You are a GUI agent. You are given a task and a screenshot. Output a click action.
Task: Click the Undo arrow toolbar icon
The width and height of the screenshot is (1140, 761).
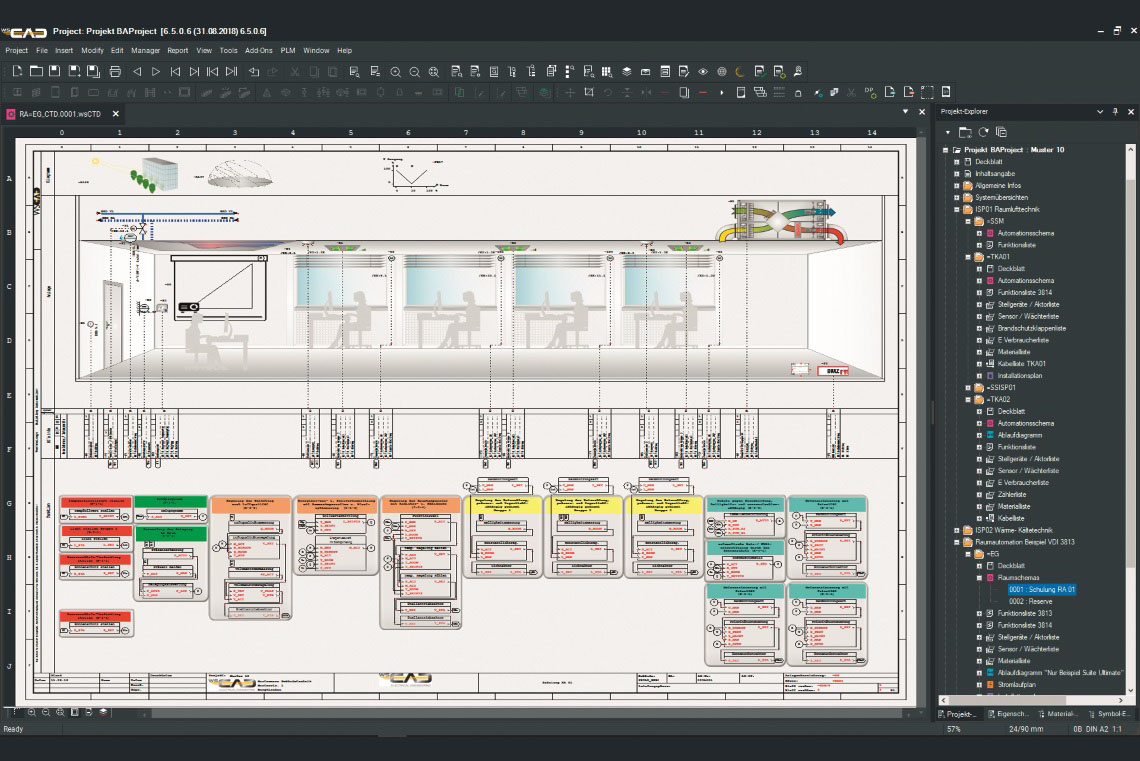click(254, 71)
